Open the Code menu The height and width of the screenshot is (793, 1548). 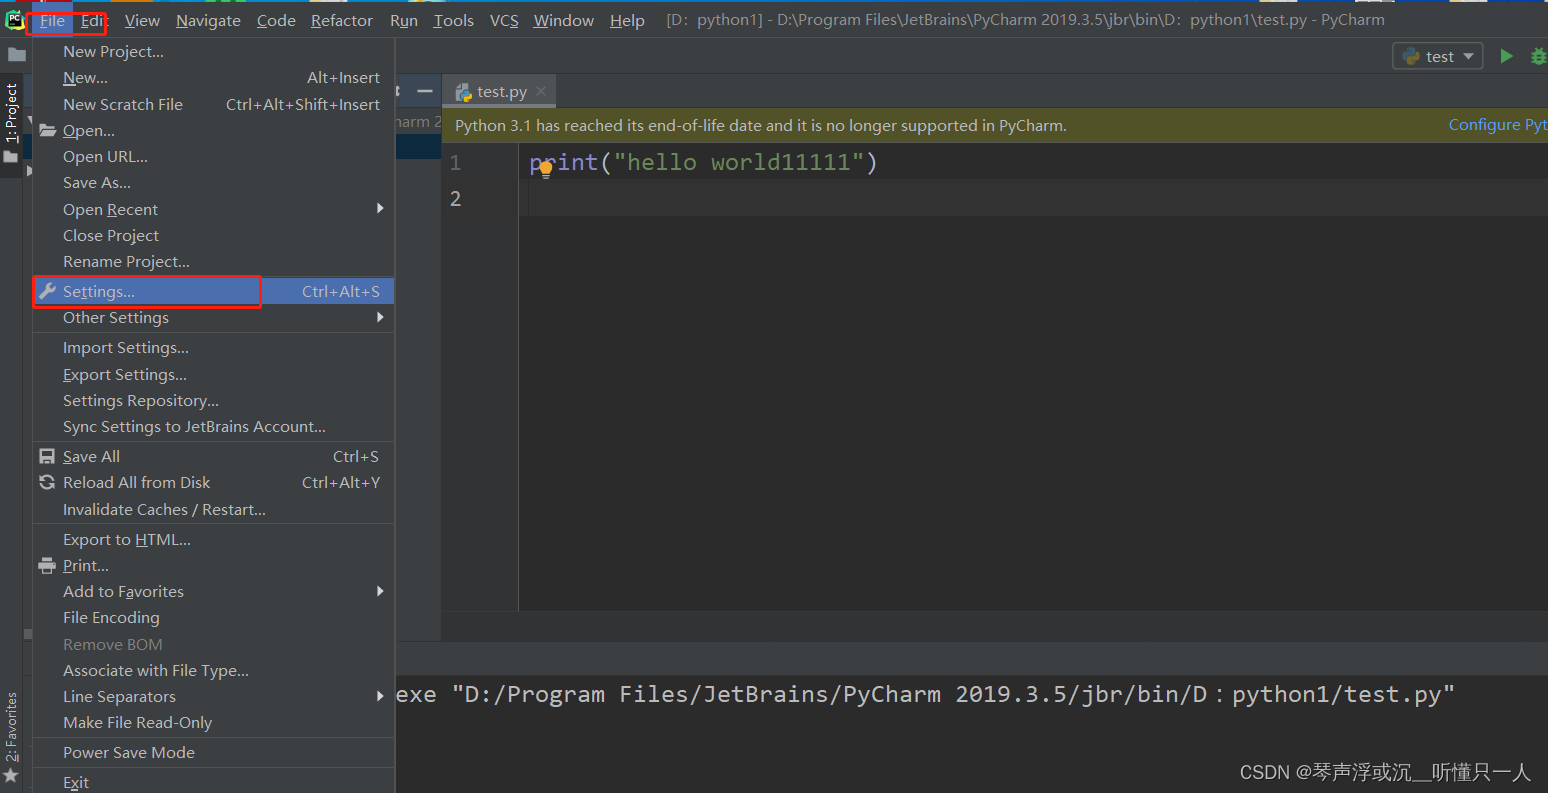pyautogui.click(x=276, y=20)
